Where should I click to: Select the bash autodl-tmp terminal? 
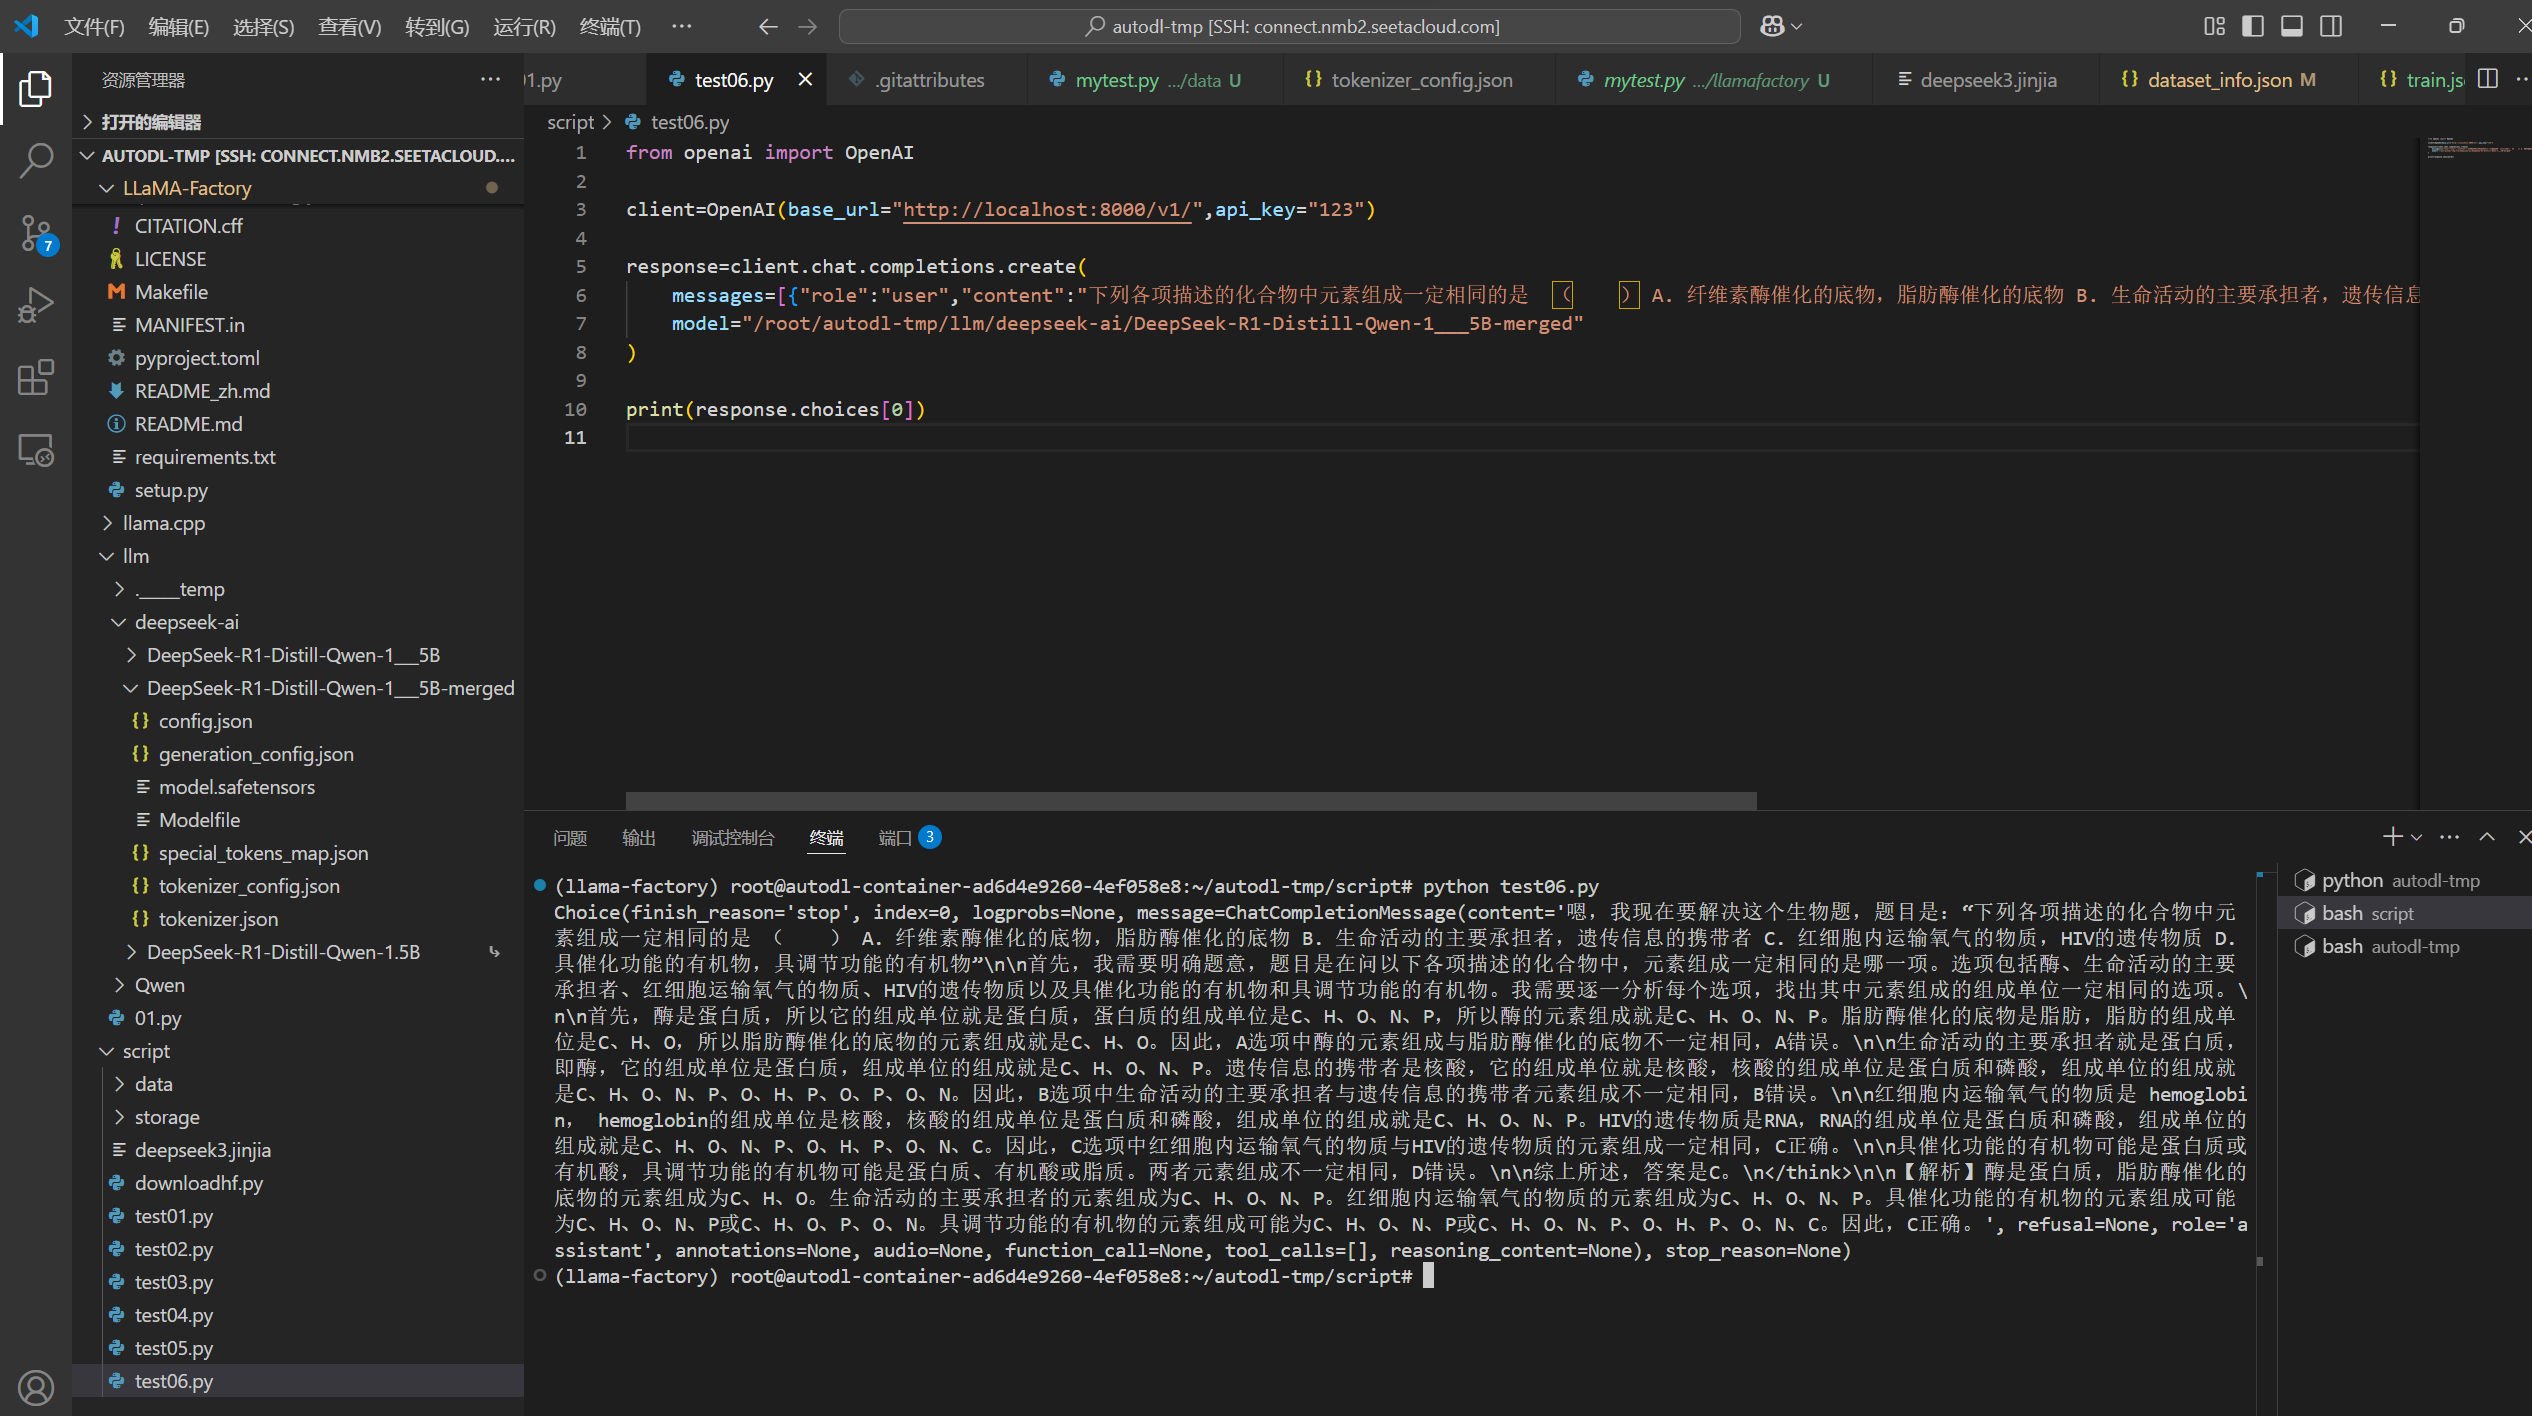[x=2404, y=946]
